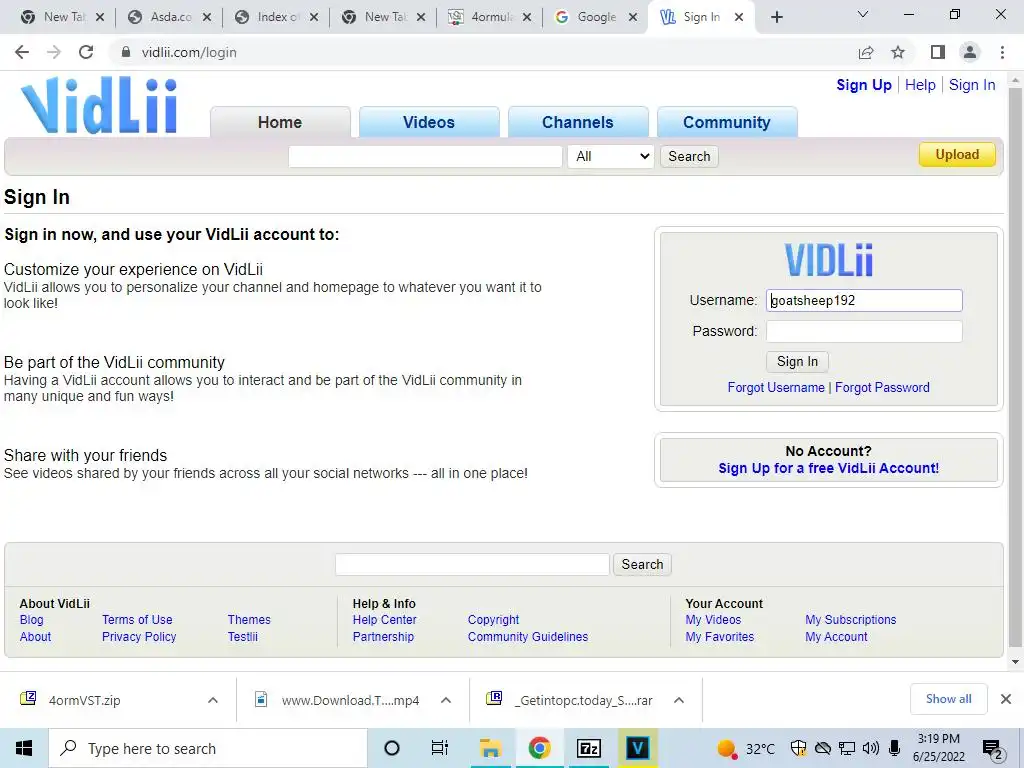Open My Subscriptions footer link
The width and height of the screenshot is (1024, 768).
coord(850,620)
